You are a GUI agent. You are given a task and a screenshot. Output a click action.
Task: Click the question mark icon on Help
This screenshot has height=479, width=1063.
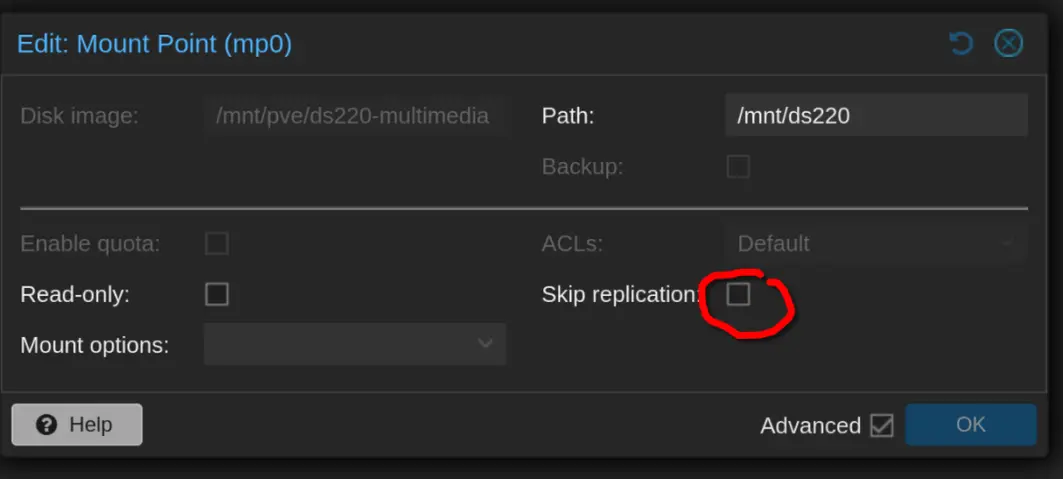tap(47, 425)
